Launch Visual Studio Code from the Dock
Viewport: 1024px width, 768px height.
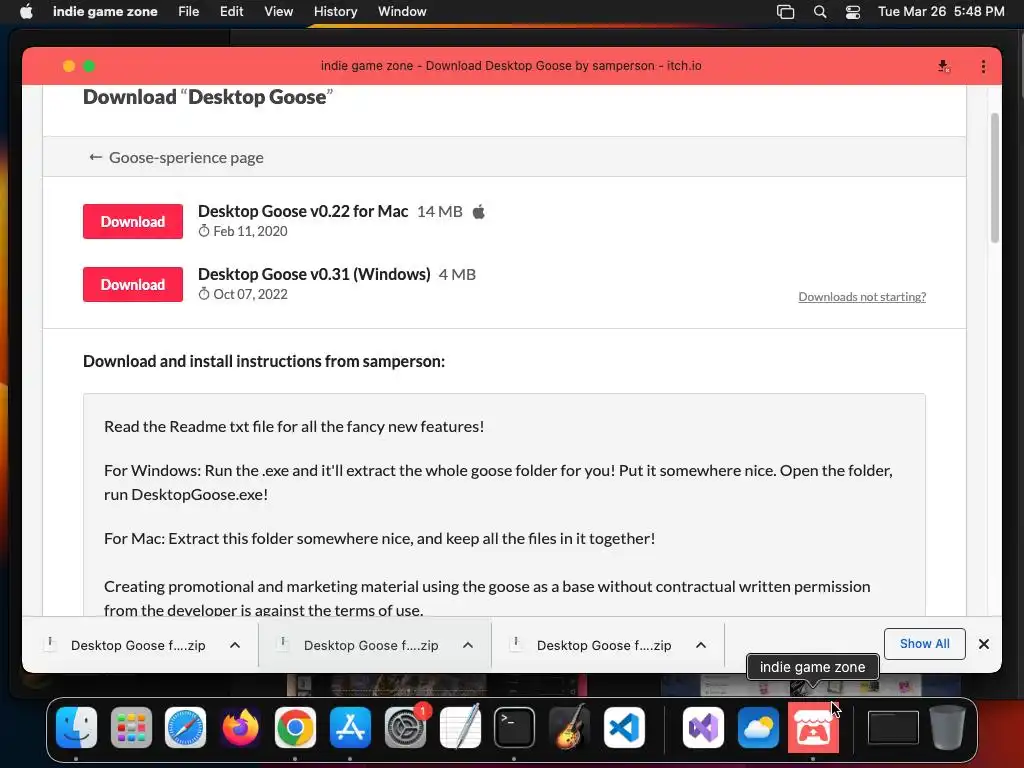[624, 727]
